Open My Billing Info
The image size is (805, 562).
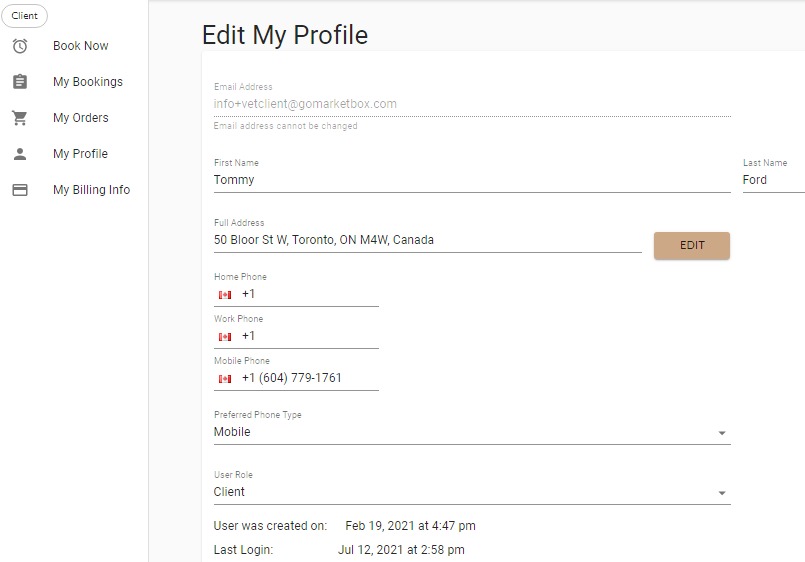coord(91,189)
